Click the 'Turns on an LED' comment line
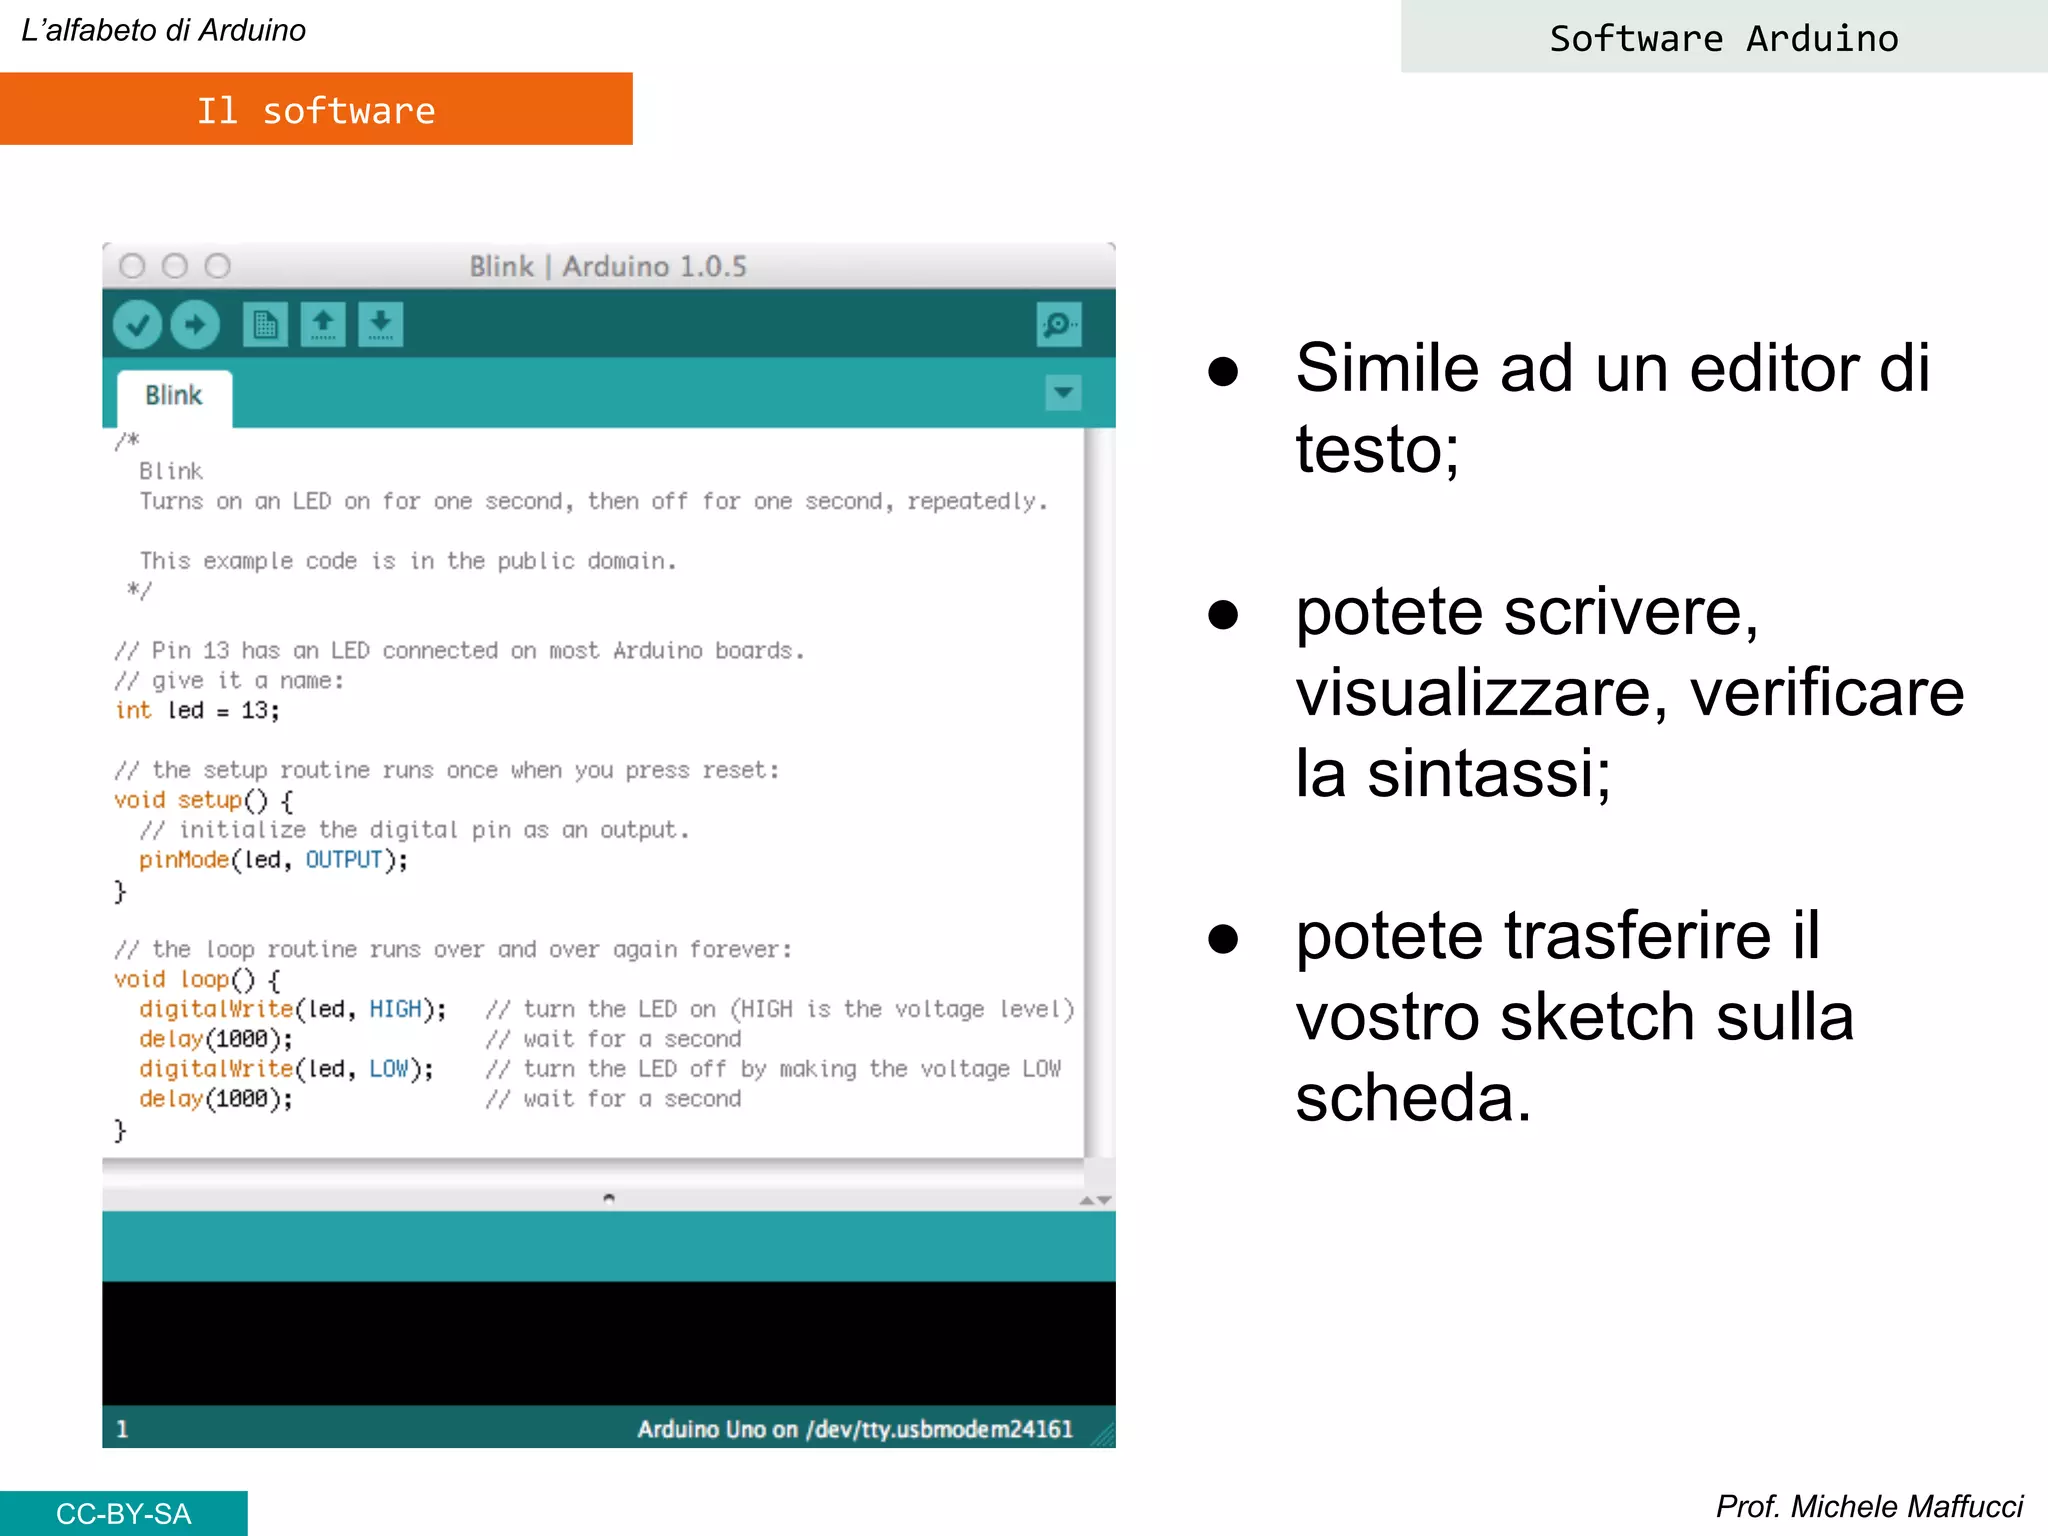Image resolution: width=2048 pixels, height=1536 pixels. (593, 501)
